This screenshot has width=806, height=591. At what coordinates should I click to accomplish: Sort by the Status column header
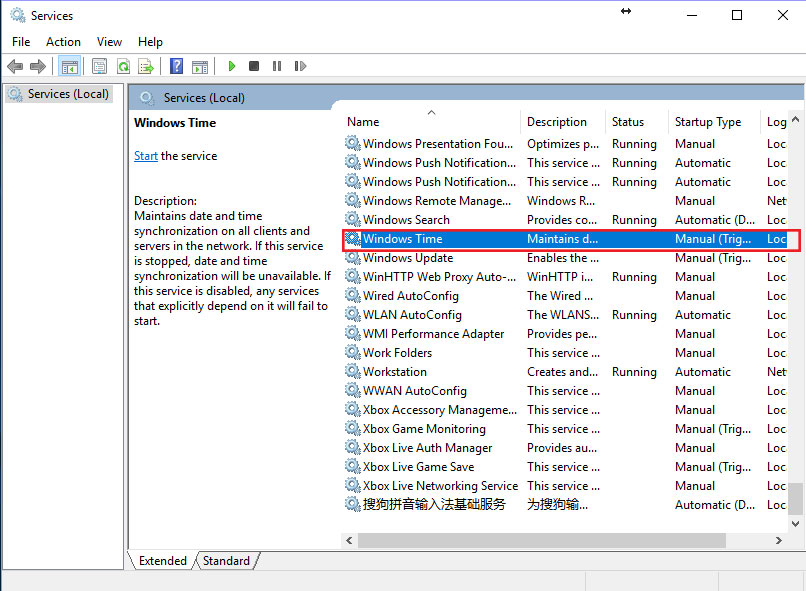coord(637,122)
